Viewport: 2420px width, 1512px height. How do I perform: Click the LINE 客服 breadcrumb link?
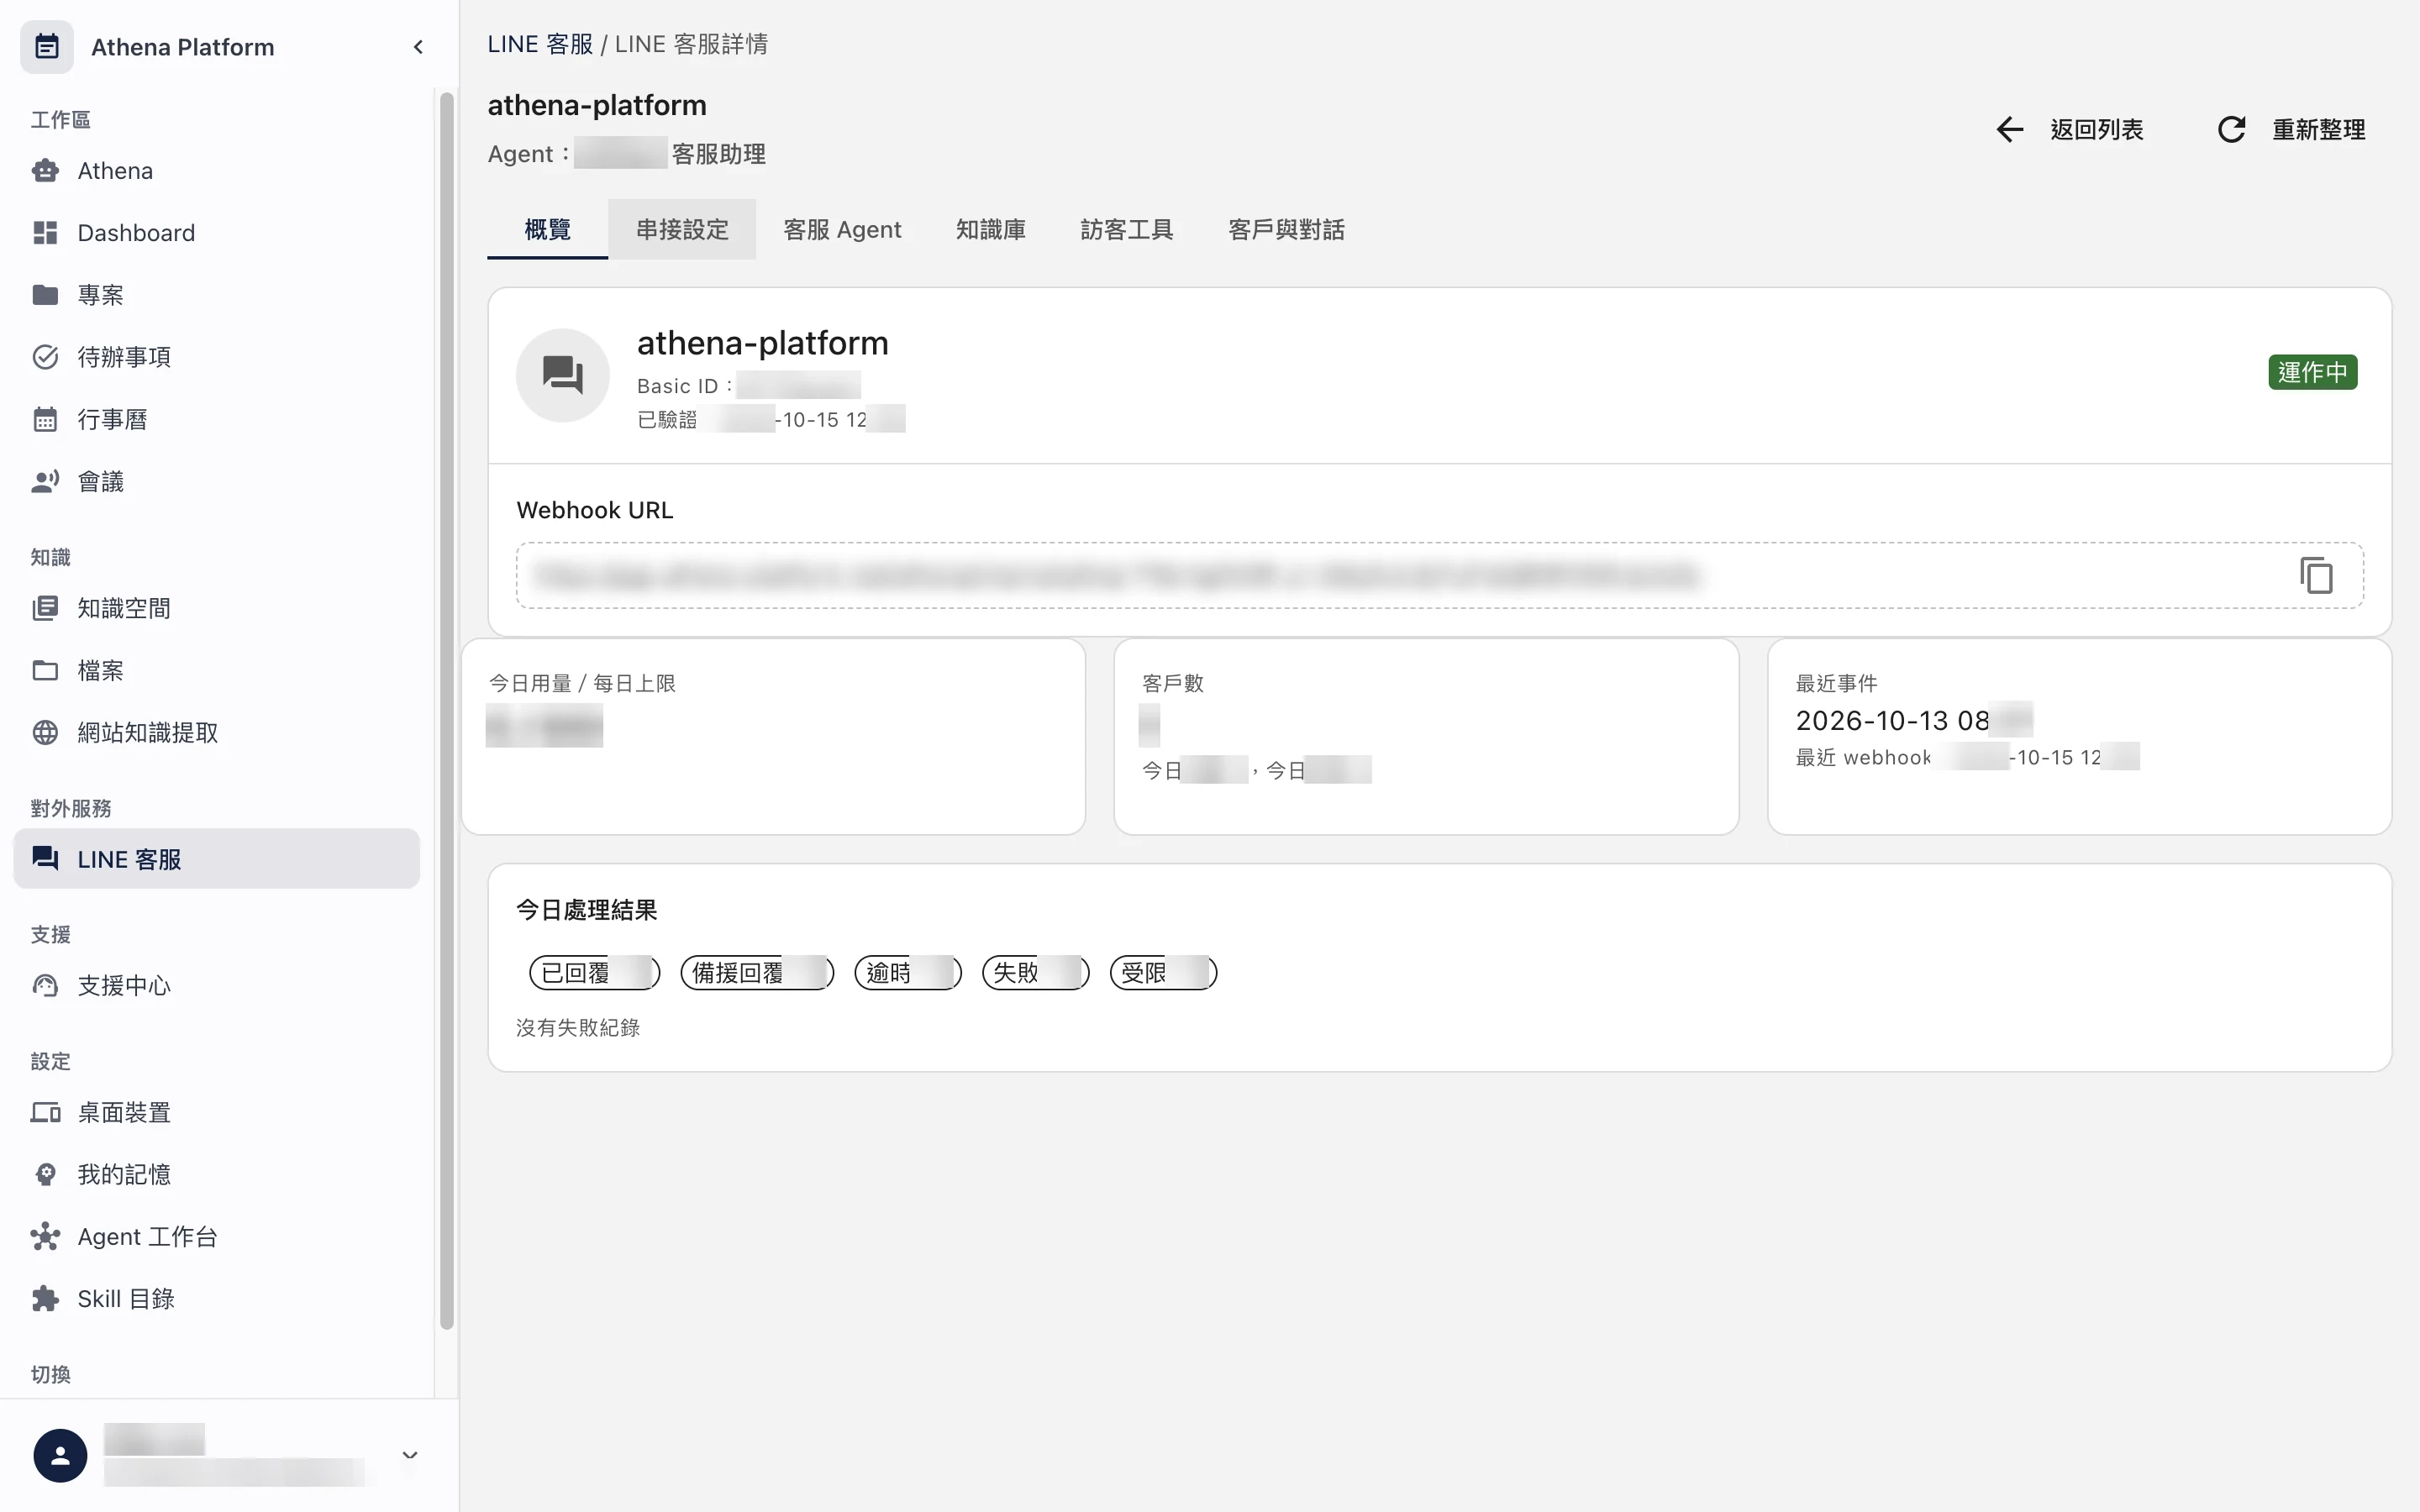point(540,44)
